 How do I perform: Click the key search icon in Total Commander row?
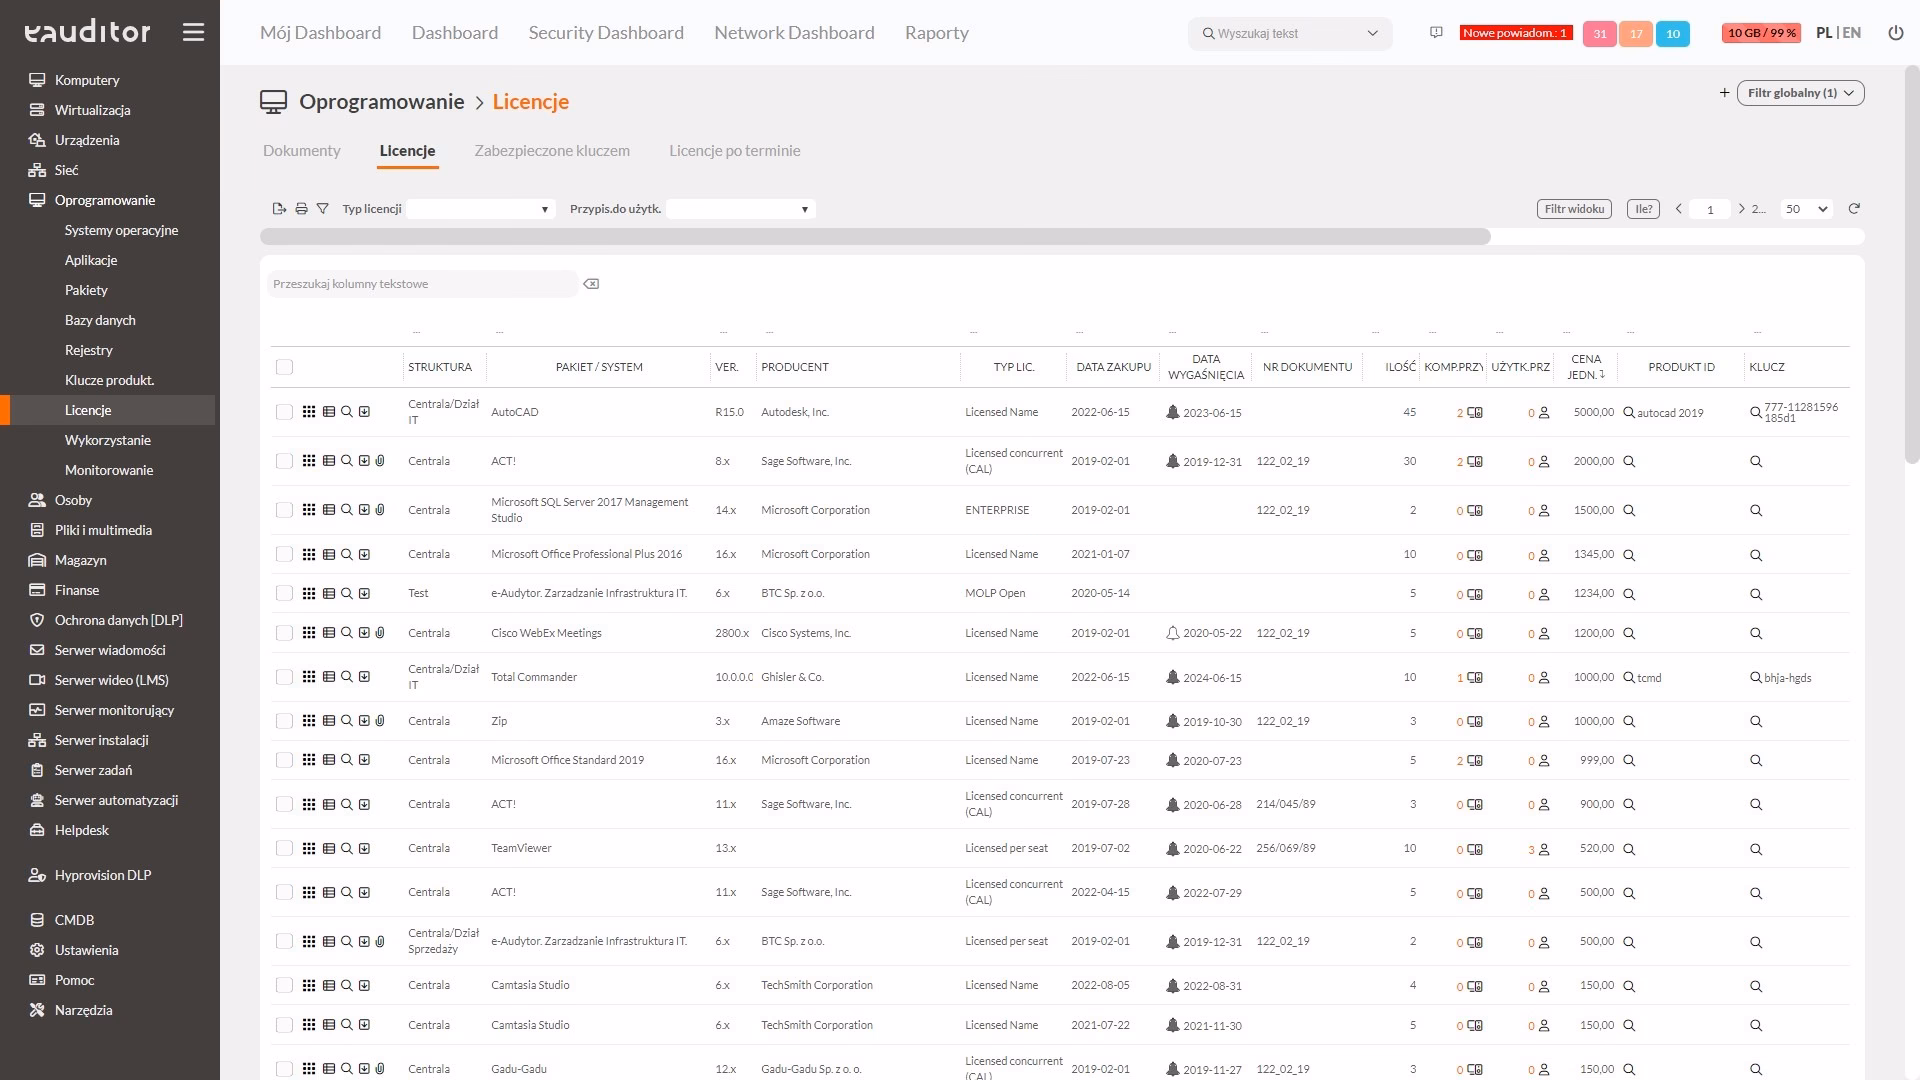1755,678
